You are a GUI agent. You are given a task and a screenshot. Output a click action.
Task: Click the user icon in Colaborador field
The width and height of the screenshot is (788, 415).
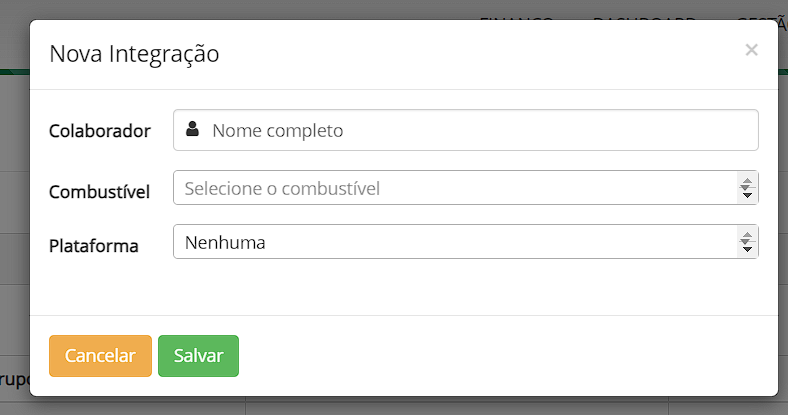(193, 130)
